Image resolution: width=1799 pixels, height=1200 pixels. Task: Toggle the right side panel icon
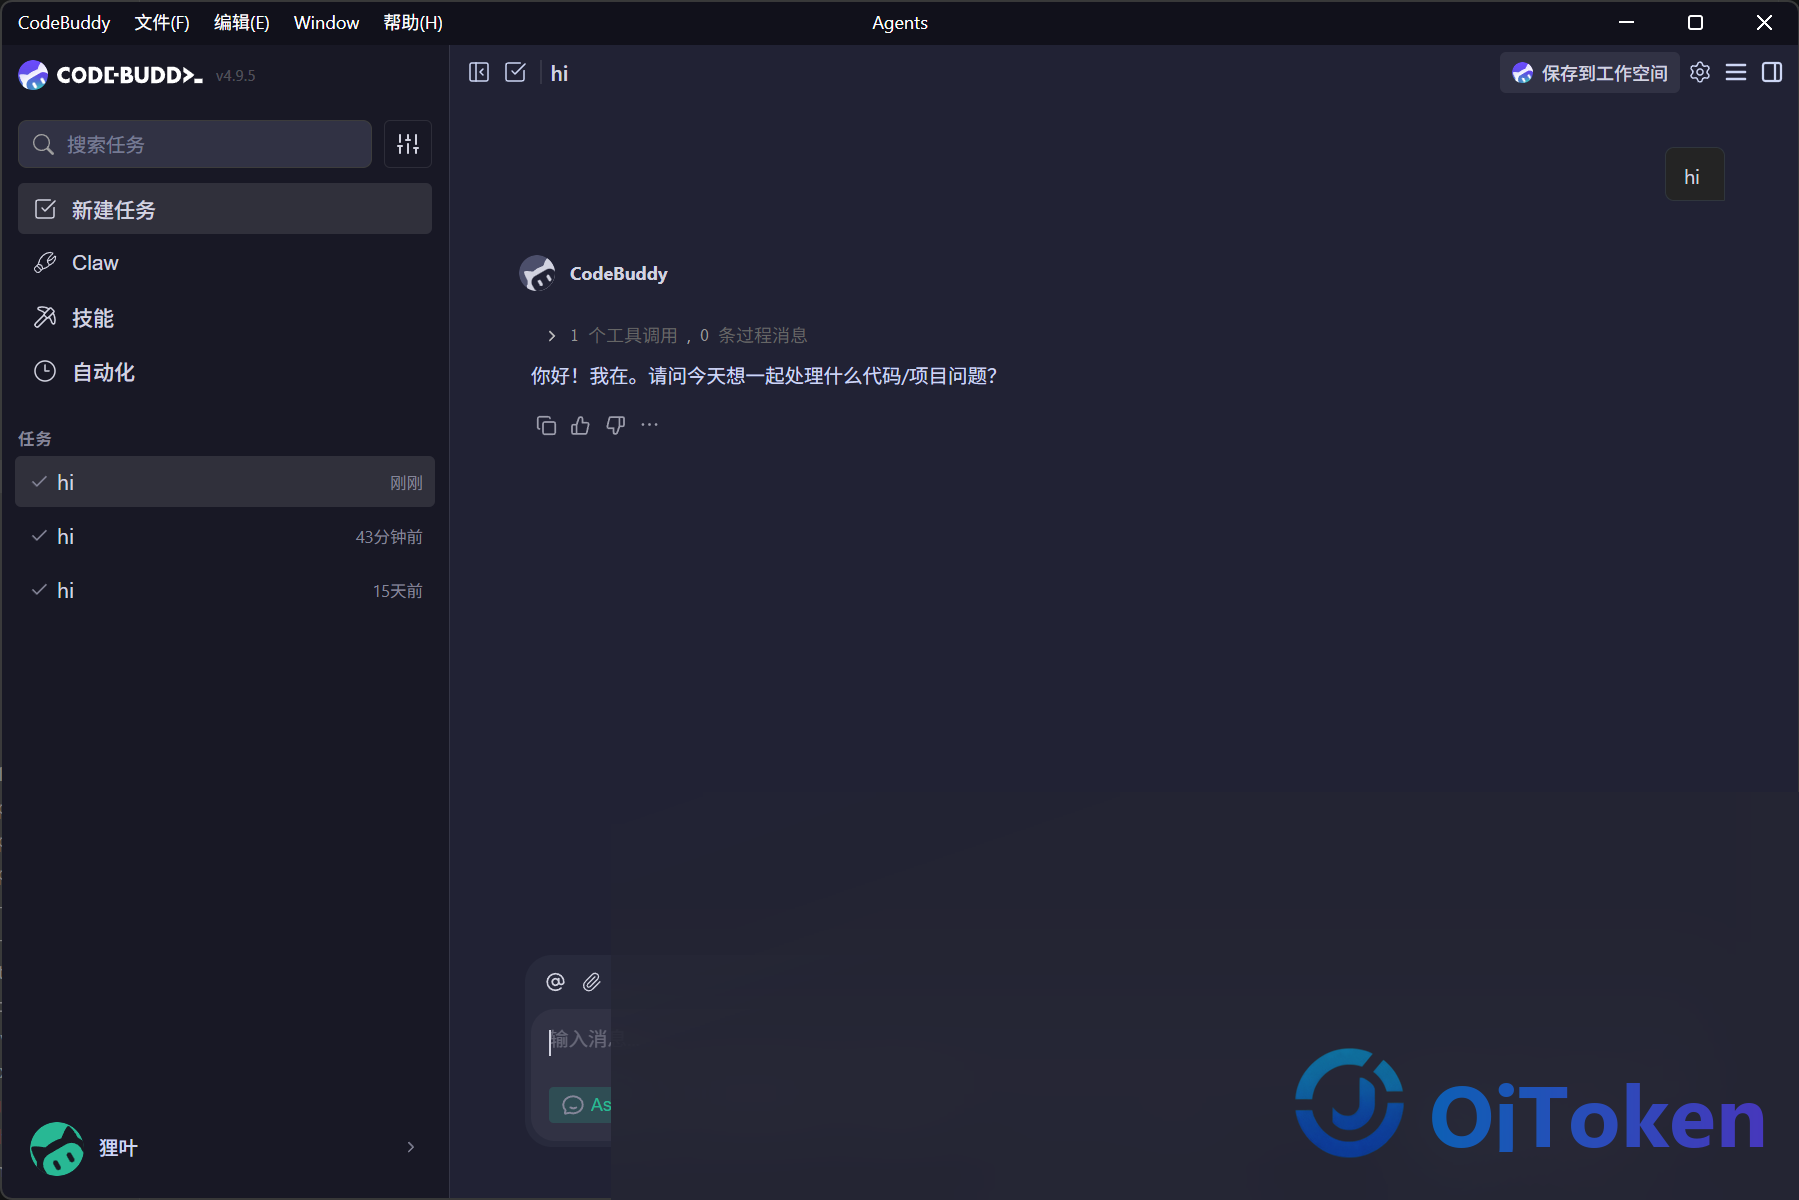pos(1772,72)
